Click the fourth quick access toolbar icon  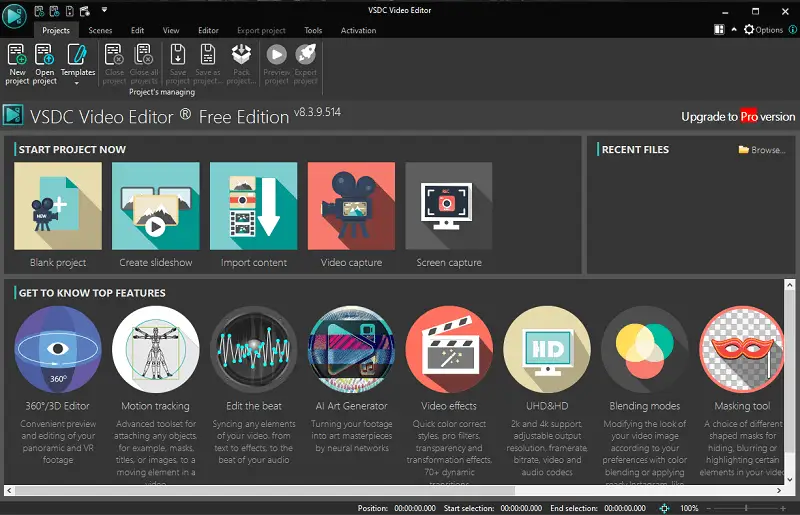pos(85,10)
